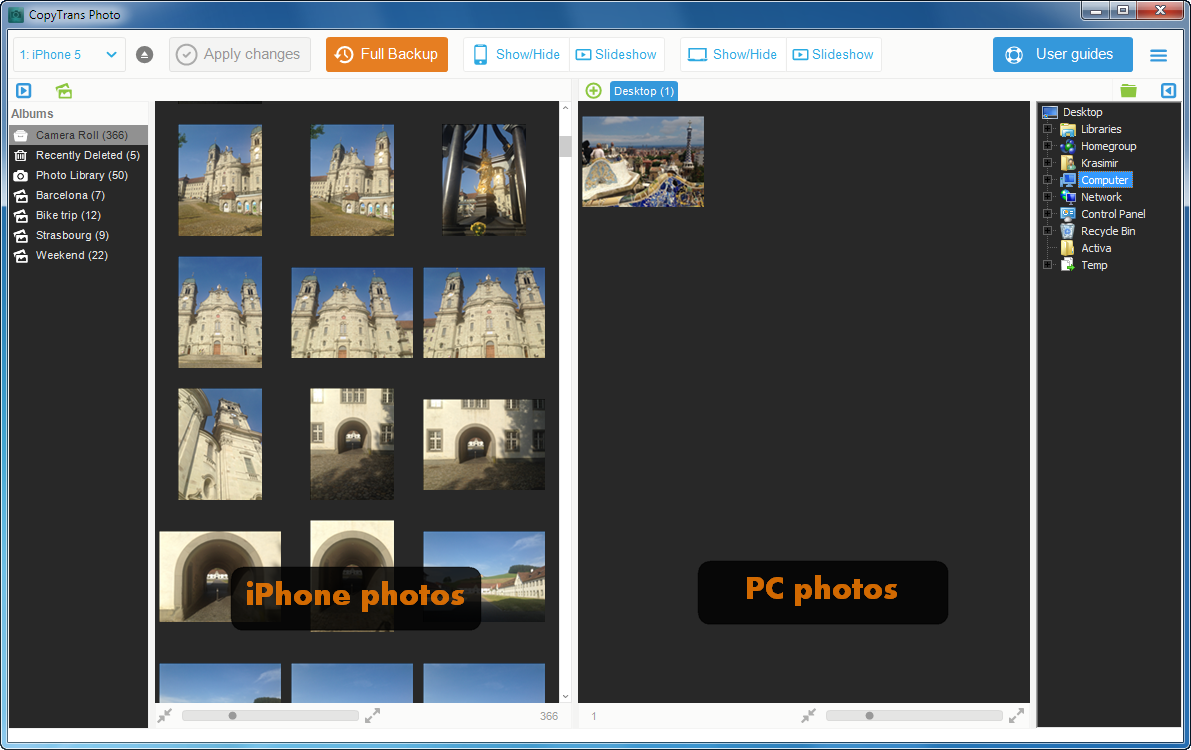Click the Weekend album icon
The width and height of the screenshot is (1191, 750).
click(x=21, y=255)
